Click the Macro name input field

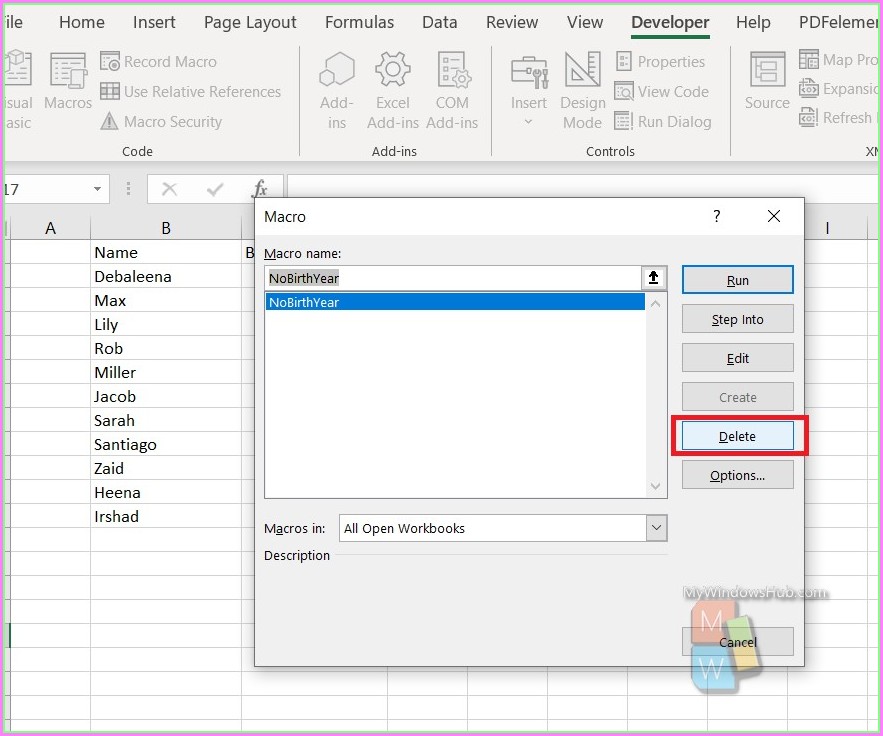point(452,278)
